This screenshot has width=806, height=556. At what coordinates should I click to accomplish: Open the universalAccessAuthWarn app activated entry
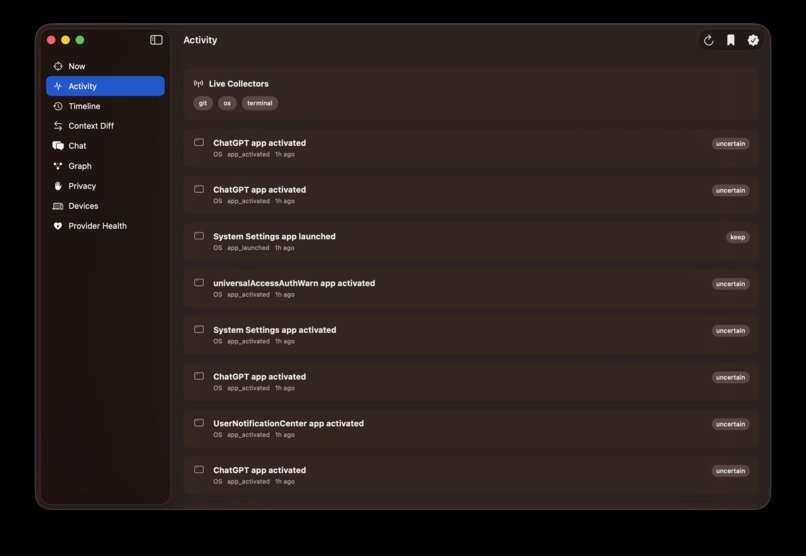coord(471,288)
